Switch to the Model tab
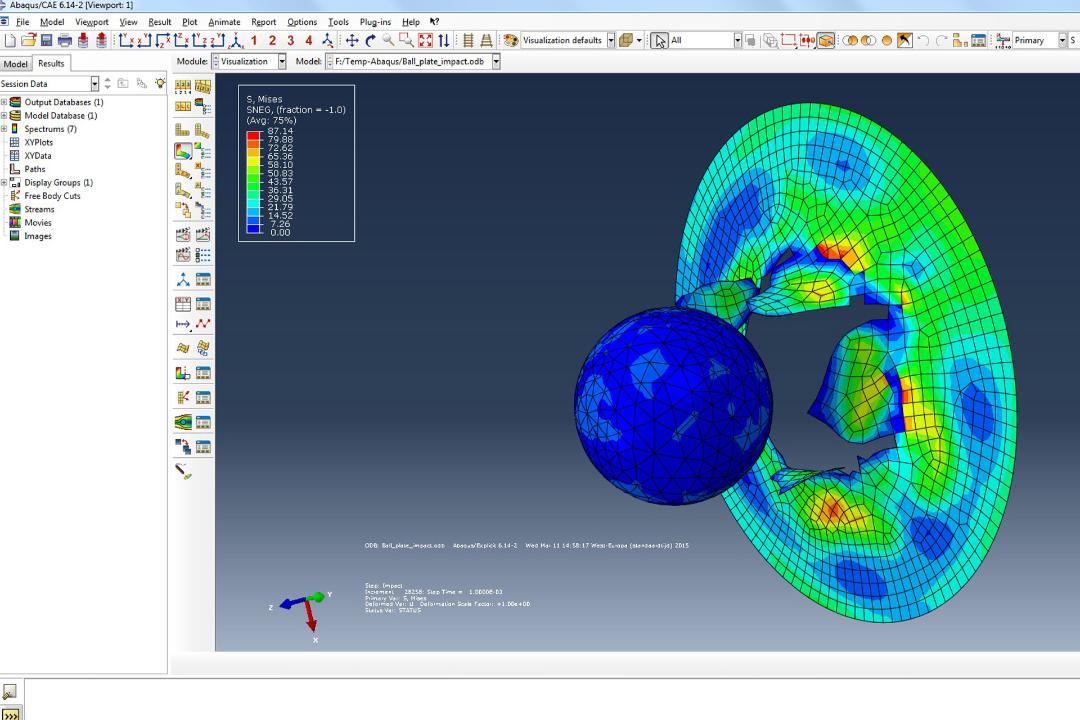 [15, 64]
